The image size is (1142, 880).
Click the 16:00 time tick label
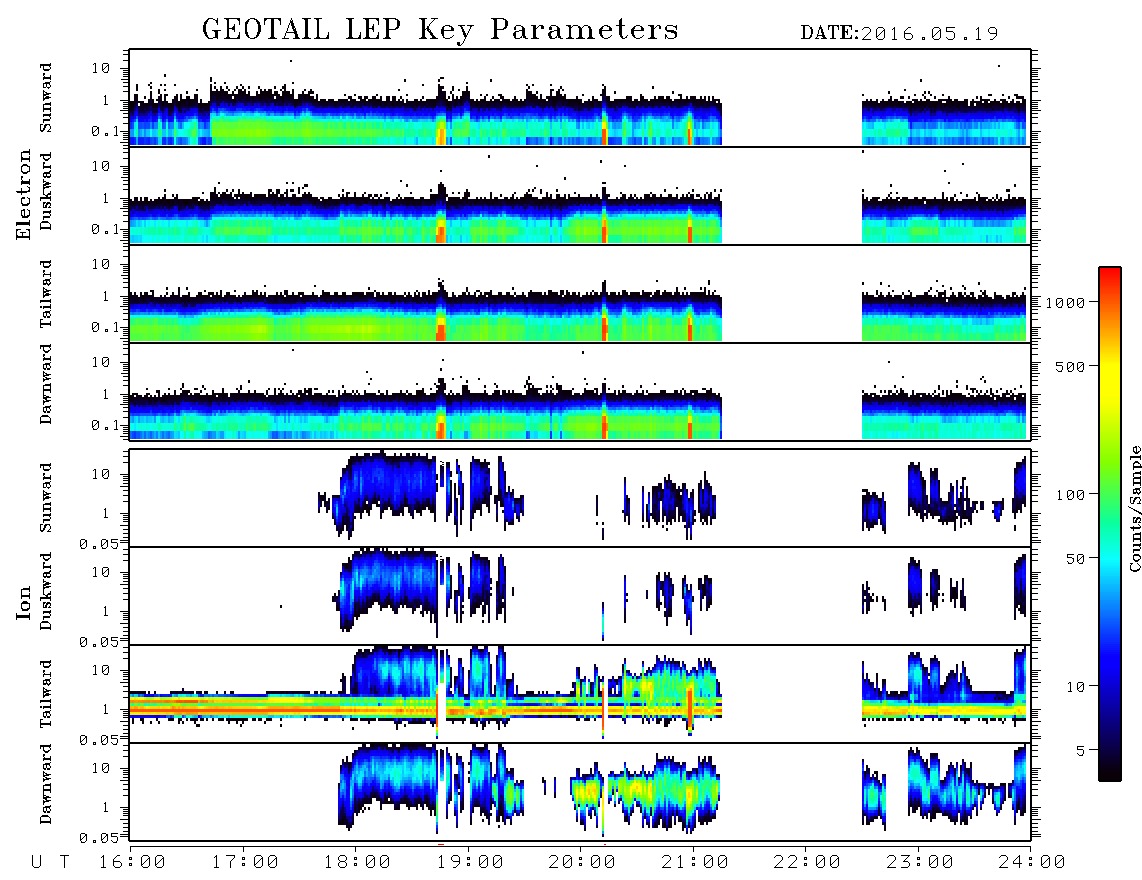pos(132,863)
